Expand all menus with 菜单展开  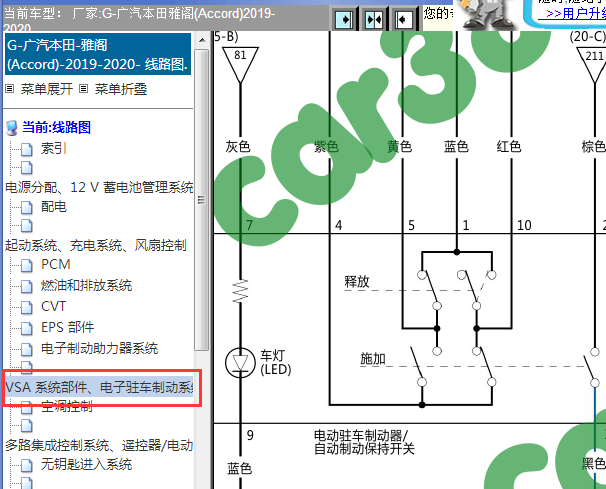point(46,89)
